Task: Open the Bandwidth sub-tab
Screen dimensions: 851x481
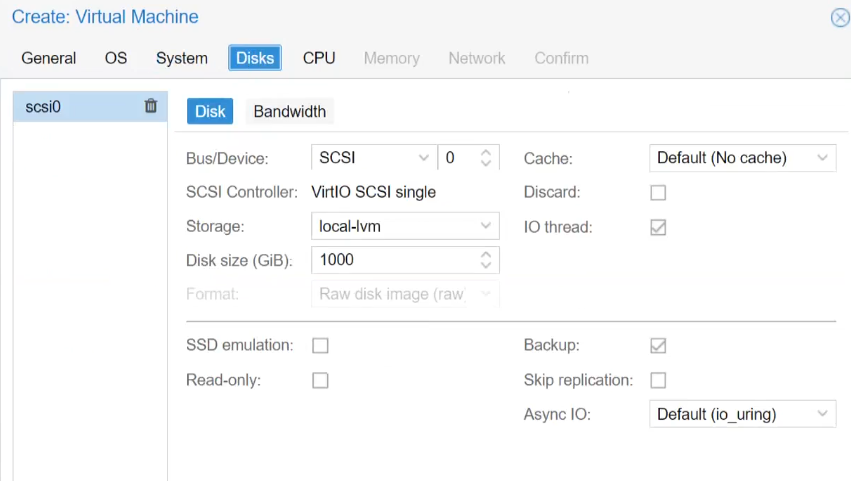Action: [289, 112]
